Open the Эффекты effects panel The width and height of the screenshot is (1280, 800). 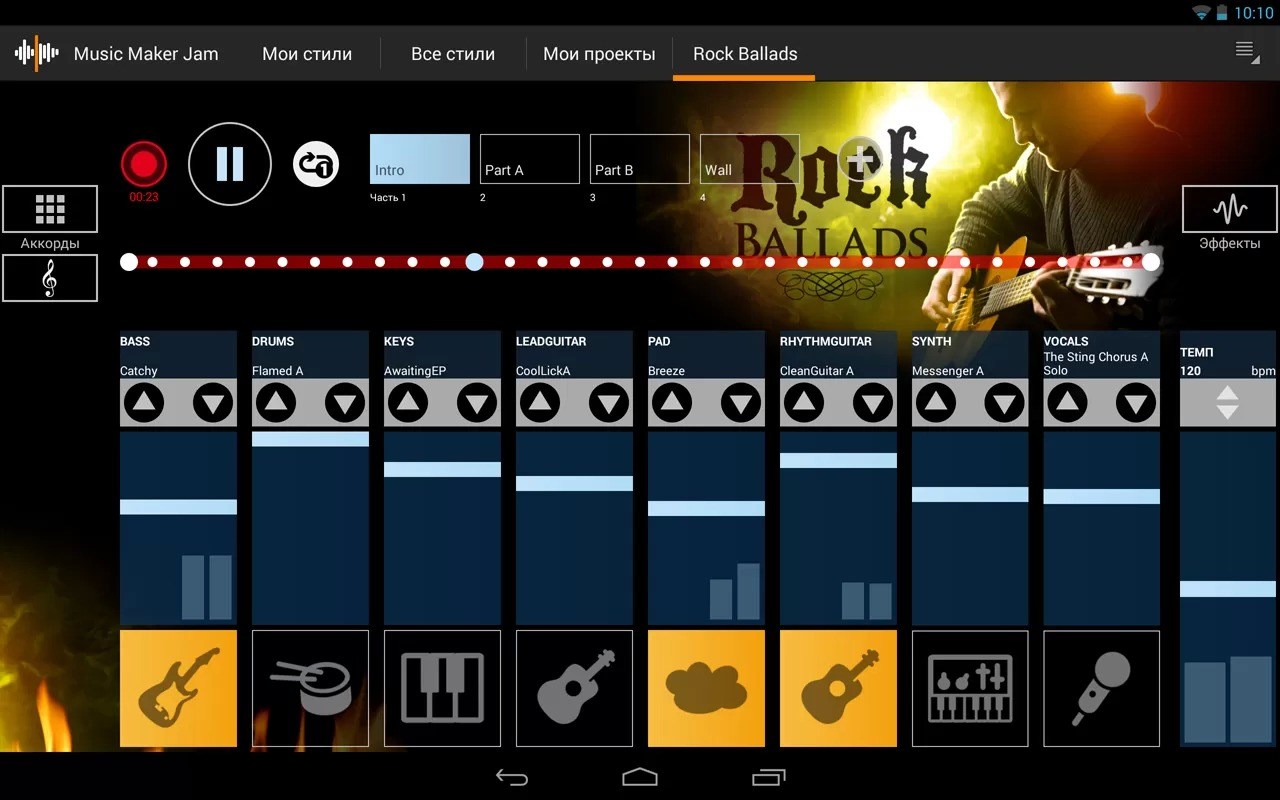(x=1230, y=209)
